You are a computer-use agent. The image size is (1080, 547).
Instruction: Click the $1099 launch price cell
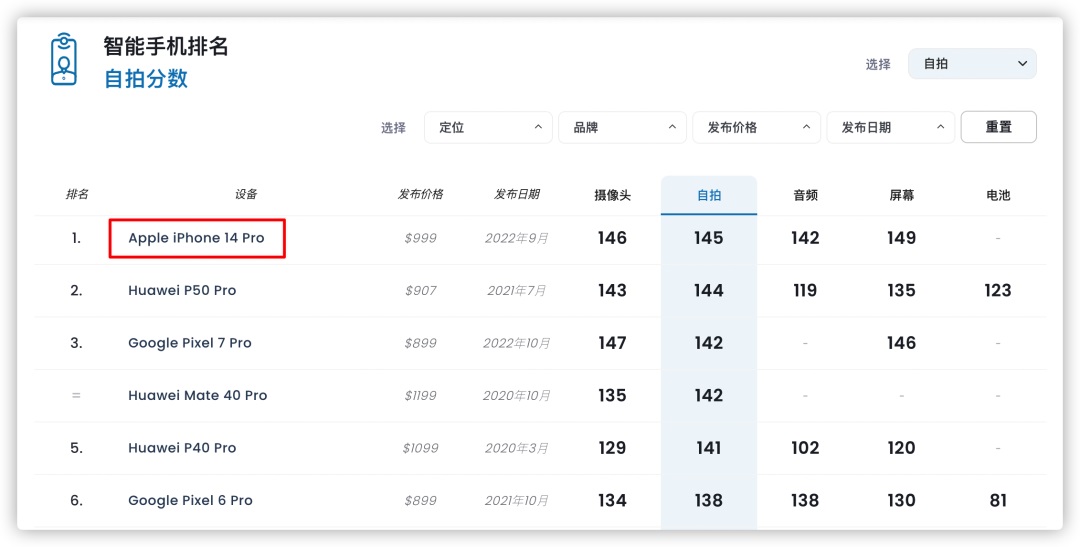click(420, 448)
